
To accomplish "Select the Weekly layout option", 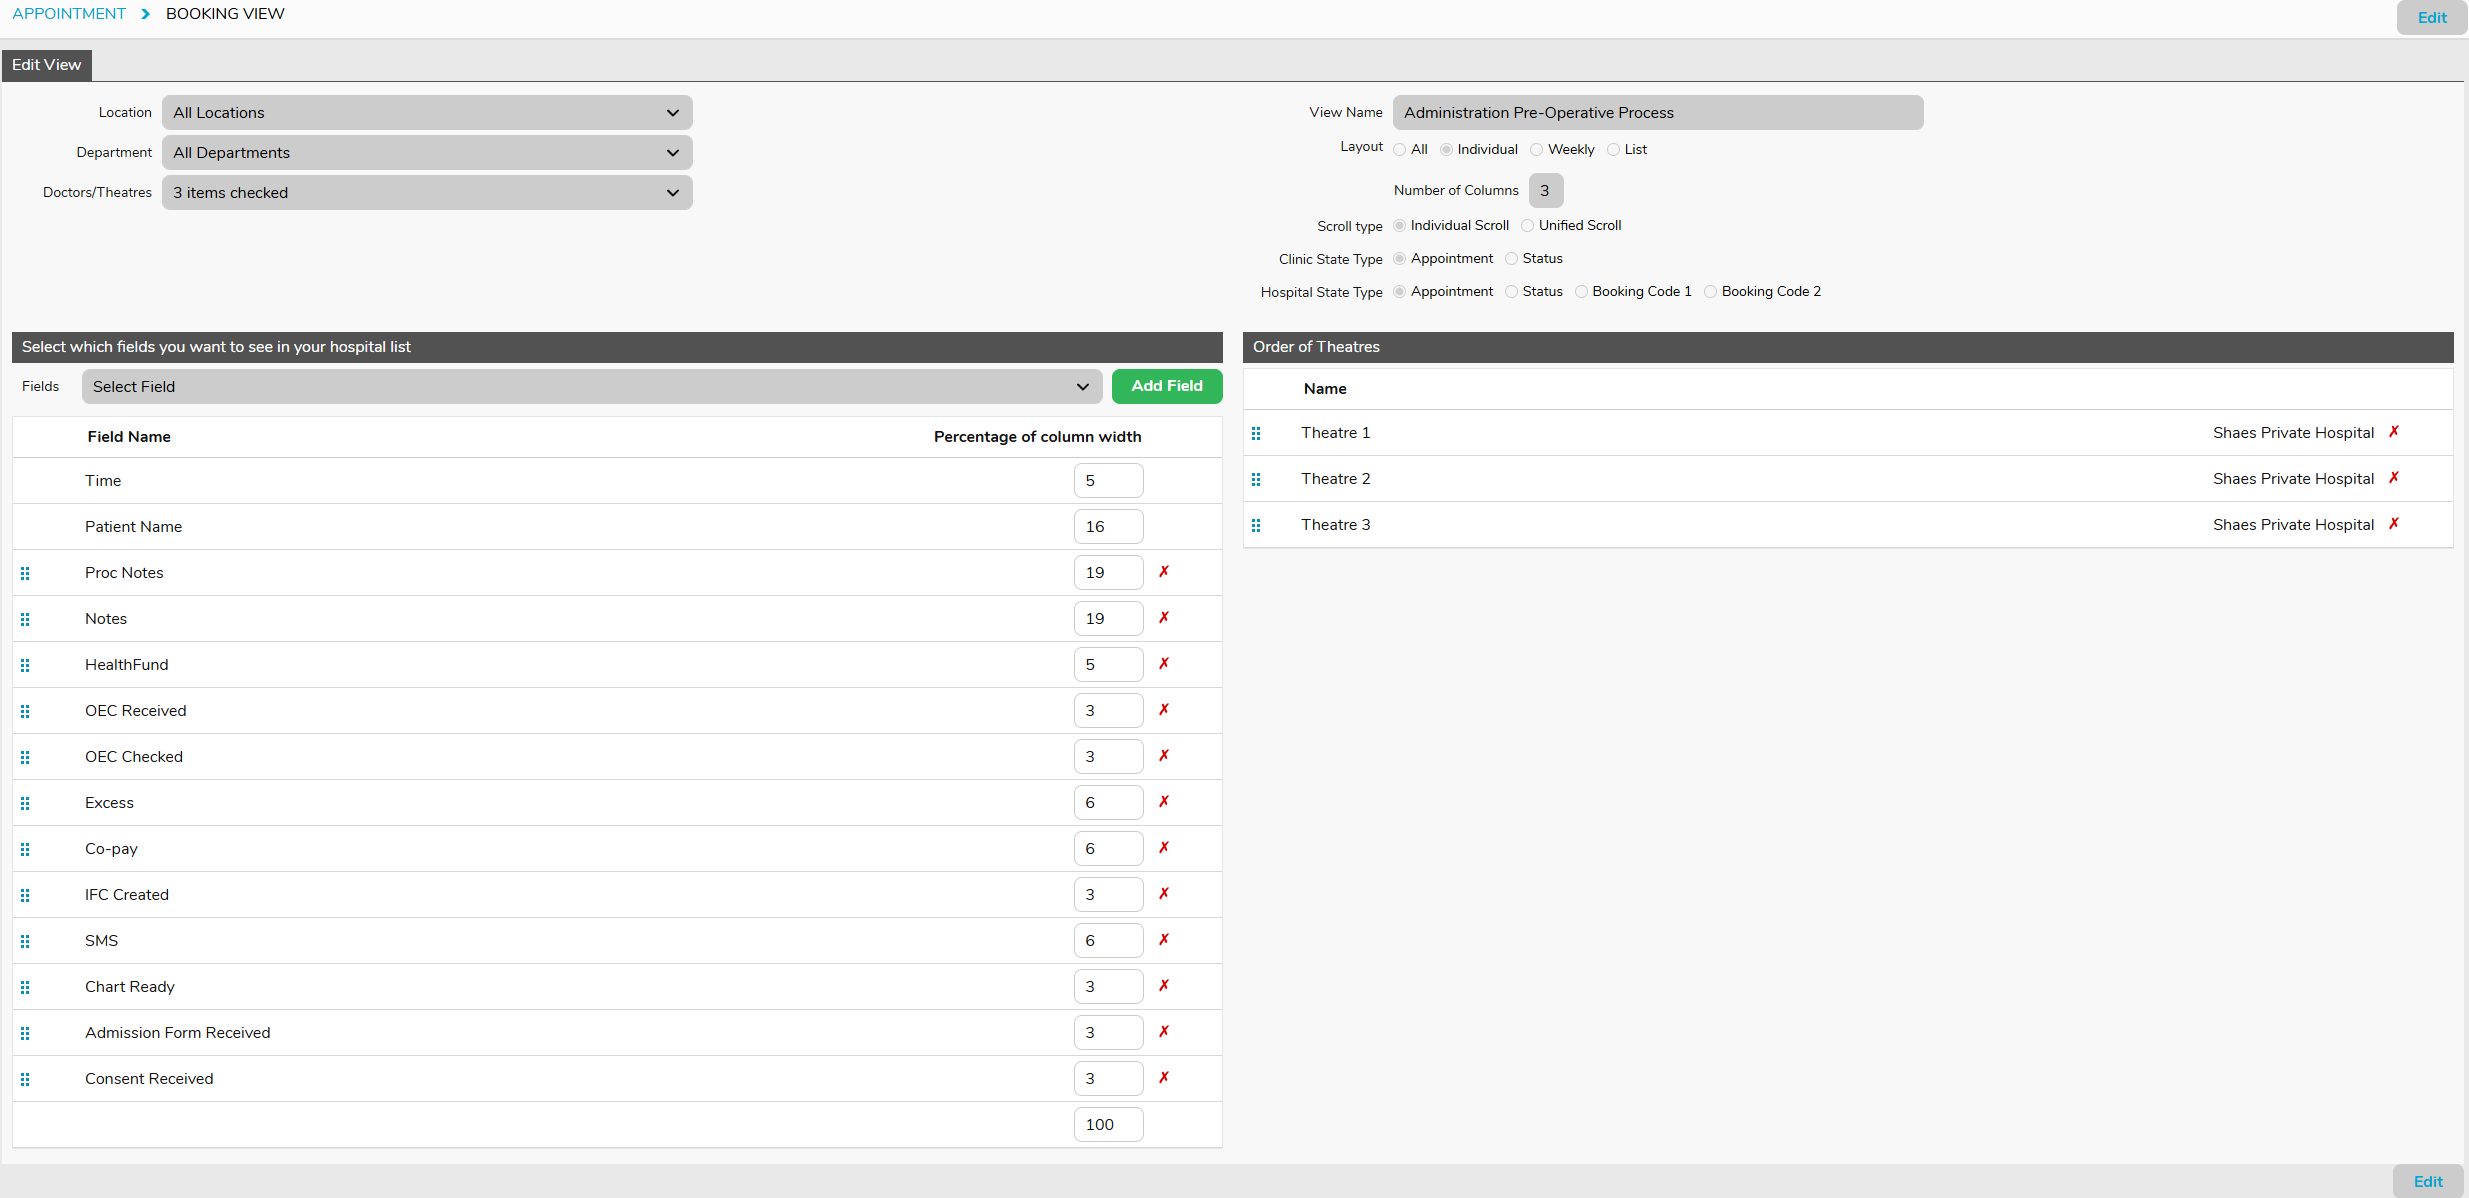I will pyautogui.click(x=1537, y=150).
